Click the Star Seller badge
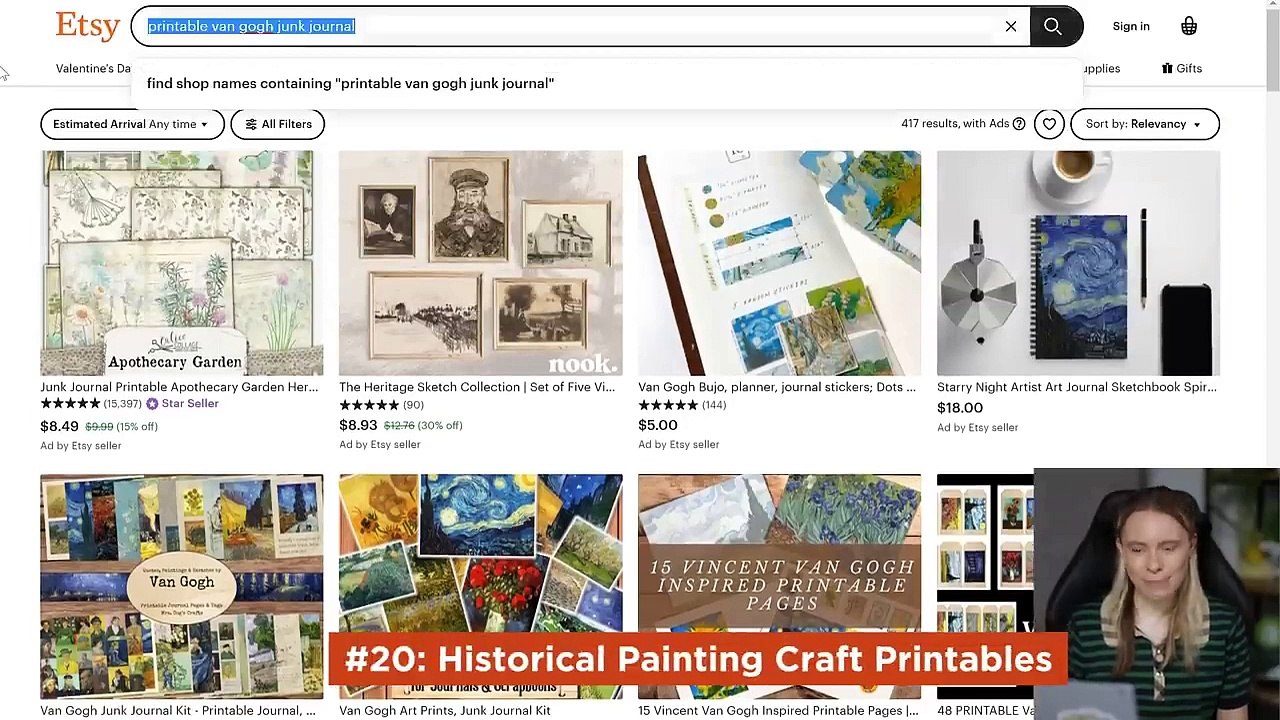 pos(182,404)
